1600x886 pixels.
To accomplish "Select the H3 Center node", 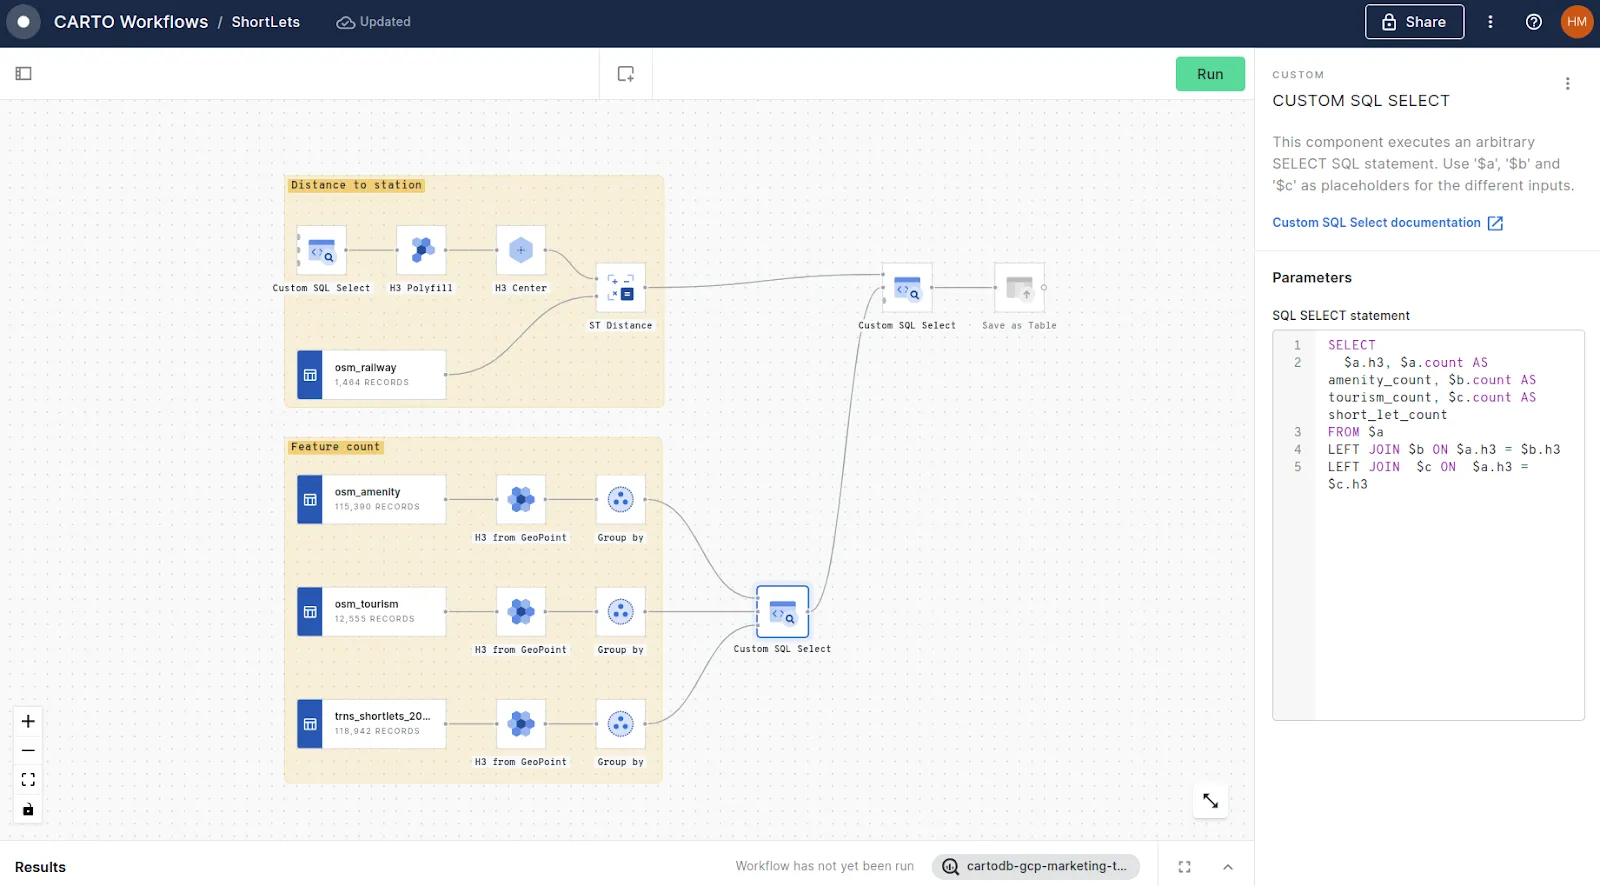I will 521,250.
